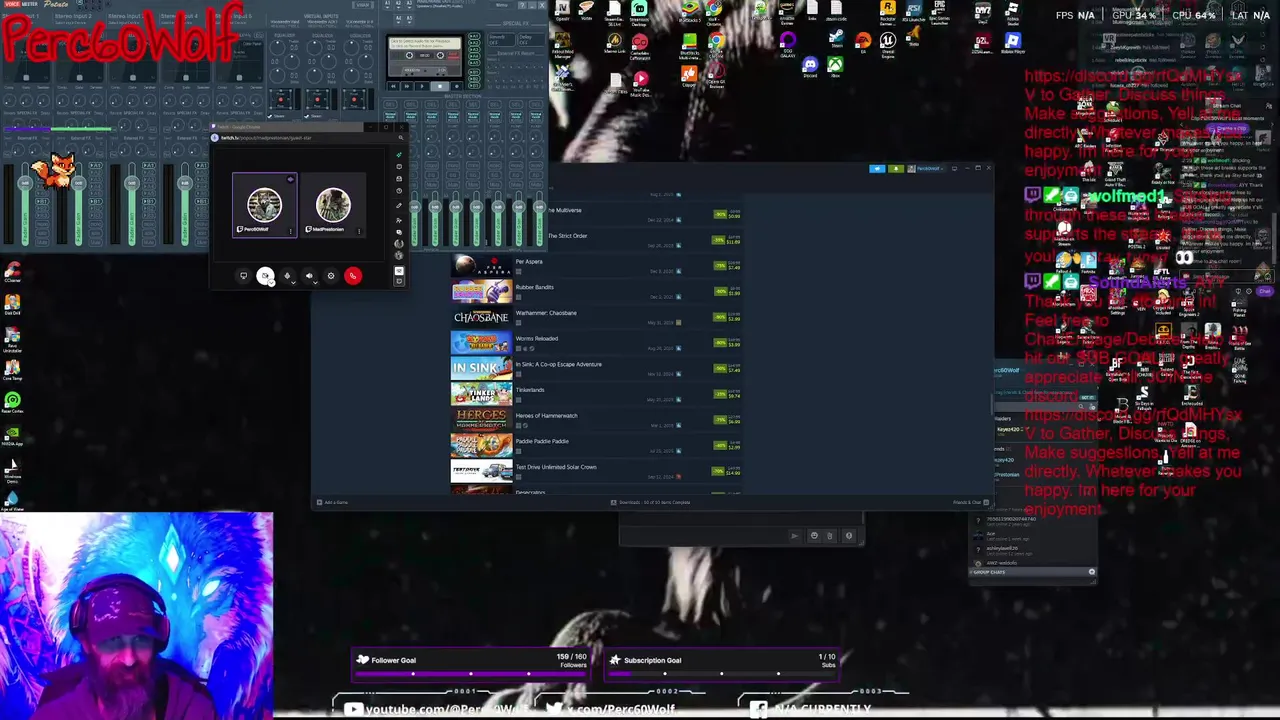
Task: Open Downloads status in Steam bottom bar
Action: [x=652, y=502]
